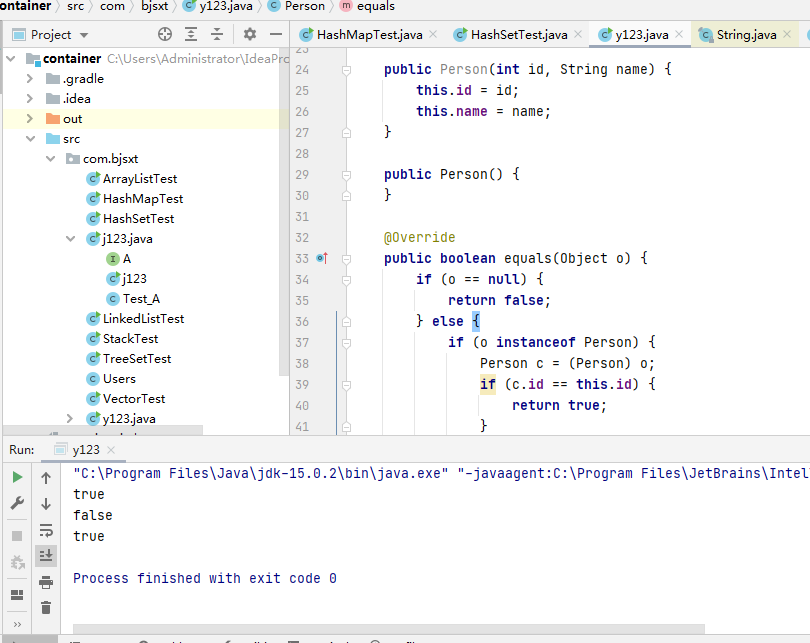Select HashSetTest in project tree
This screenshot has height=643, width=810.
coord(130,219)
